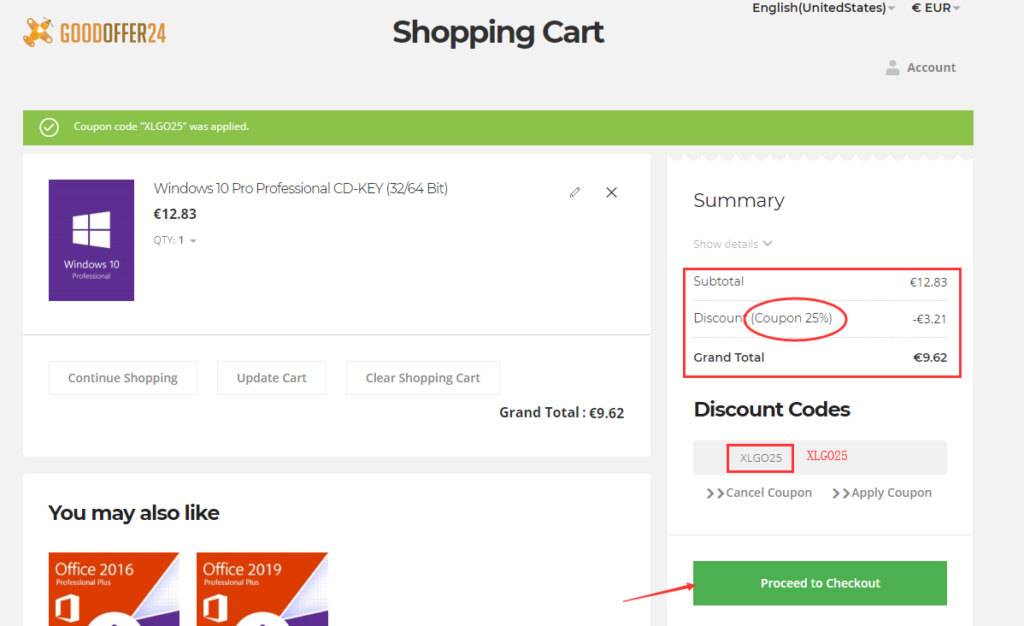Click Continue Shopping button
The image size is (1024, 626).
123,378
